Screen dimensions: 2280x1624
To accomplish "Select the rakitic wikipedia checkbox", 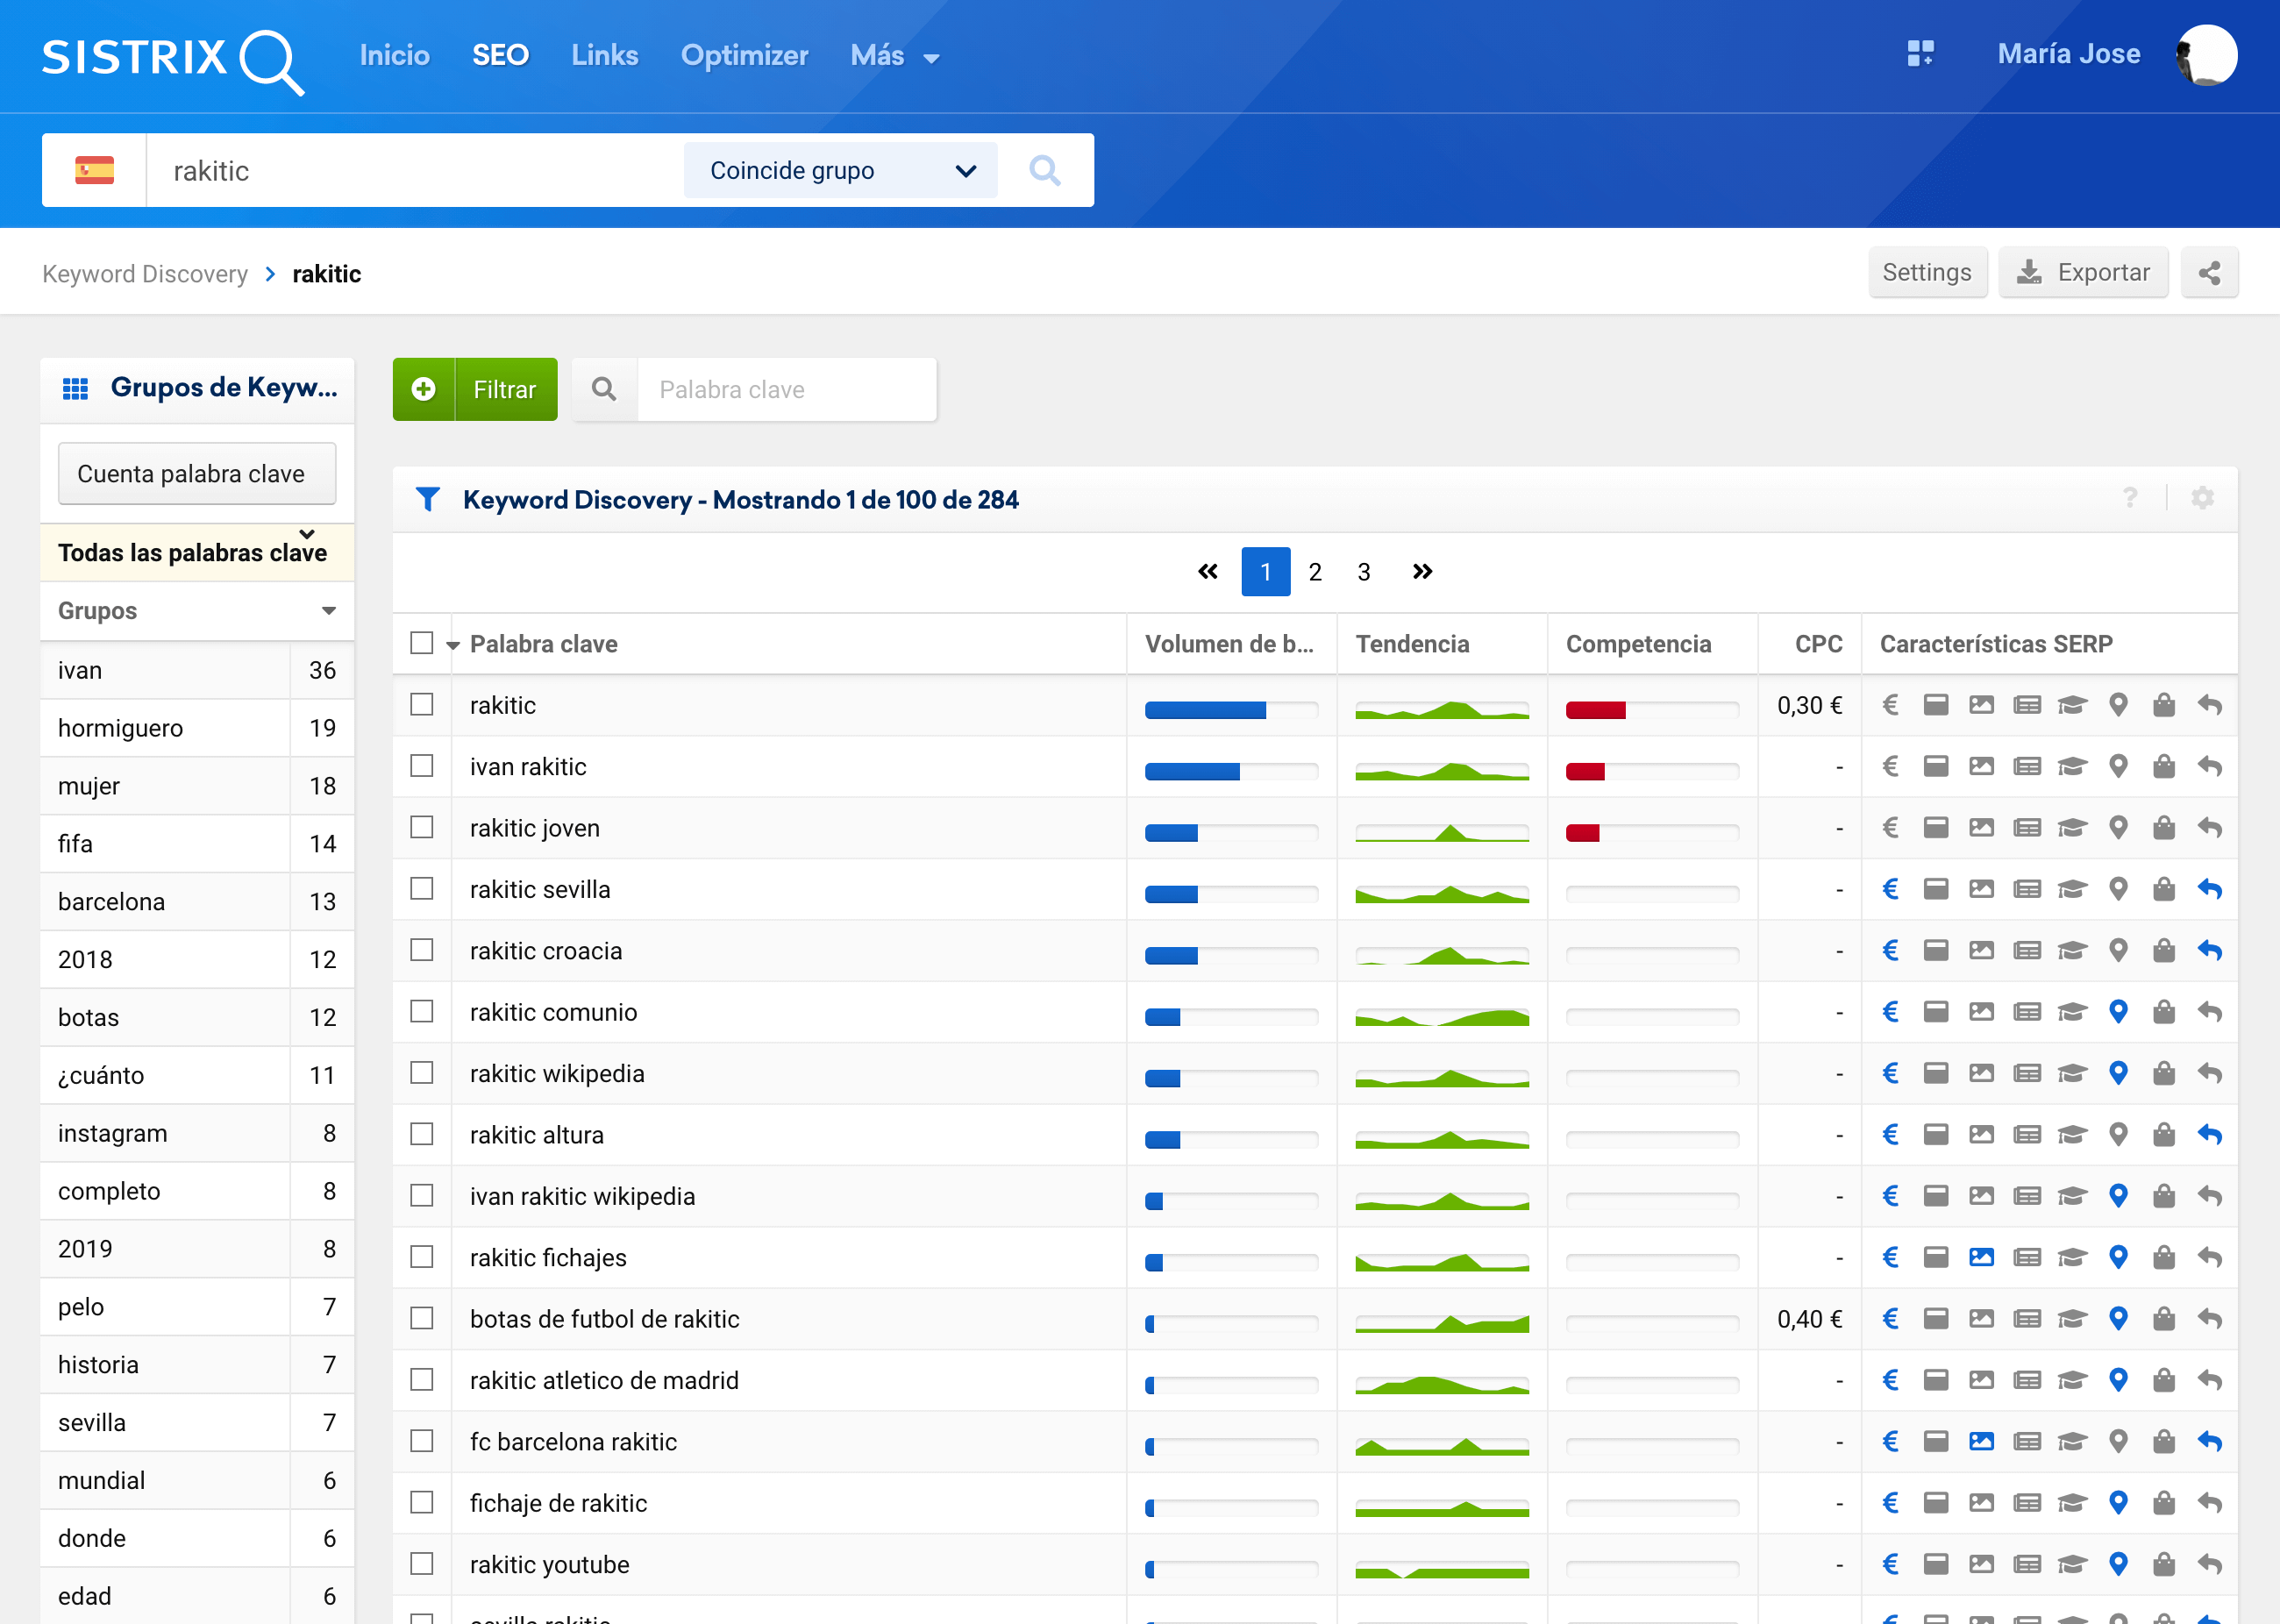I will (422, 1072).
